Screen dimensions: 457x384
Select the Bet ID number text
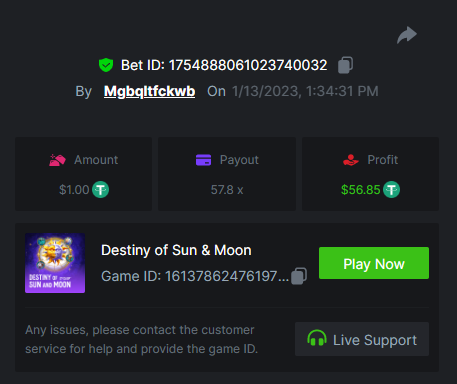[248, 65]
